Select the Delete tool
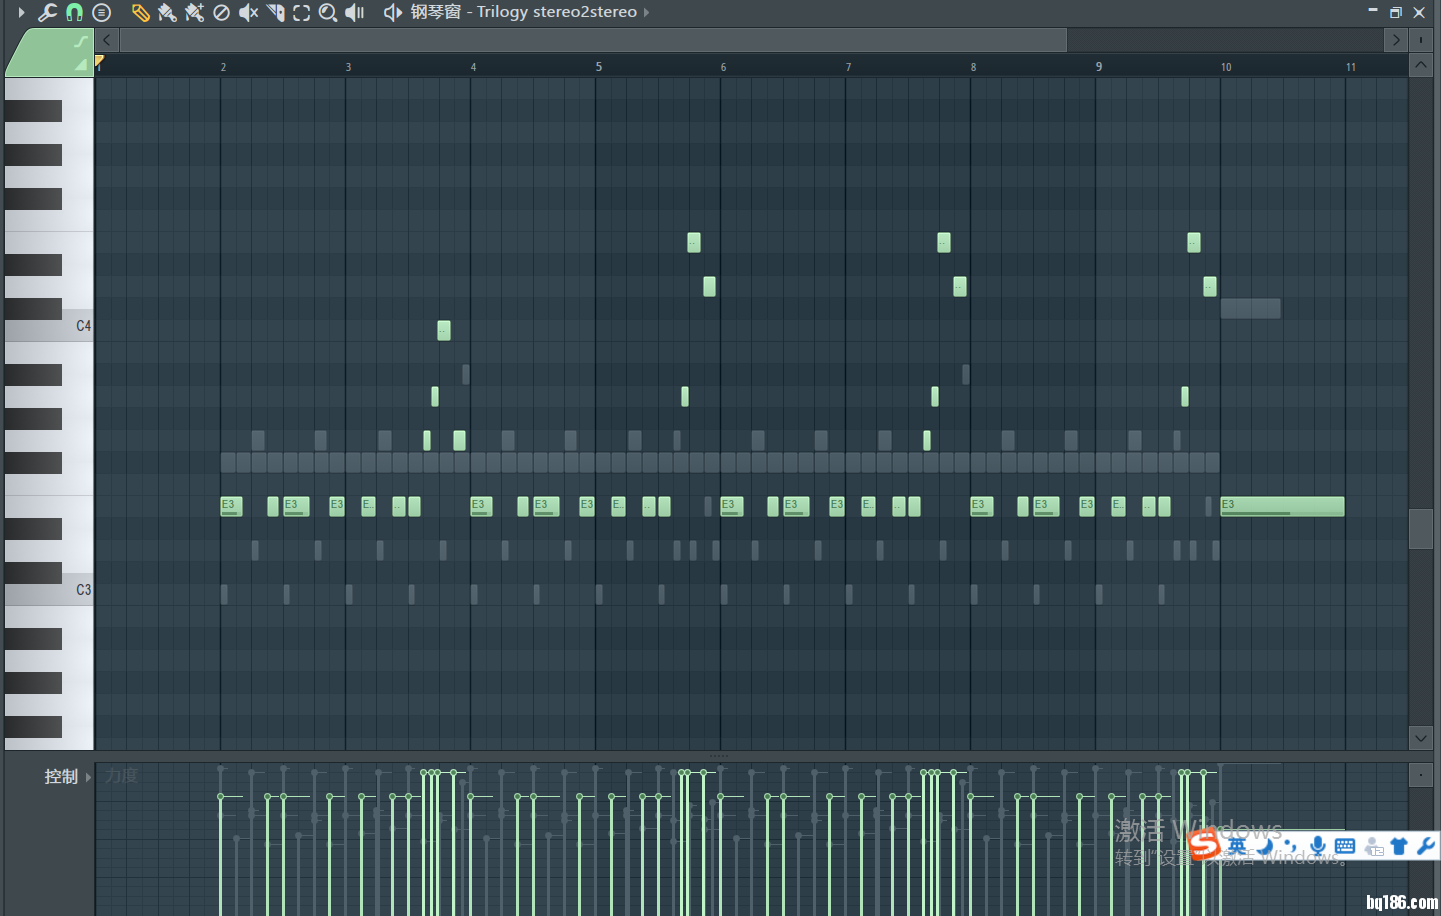 coord(221,13)
